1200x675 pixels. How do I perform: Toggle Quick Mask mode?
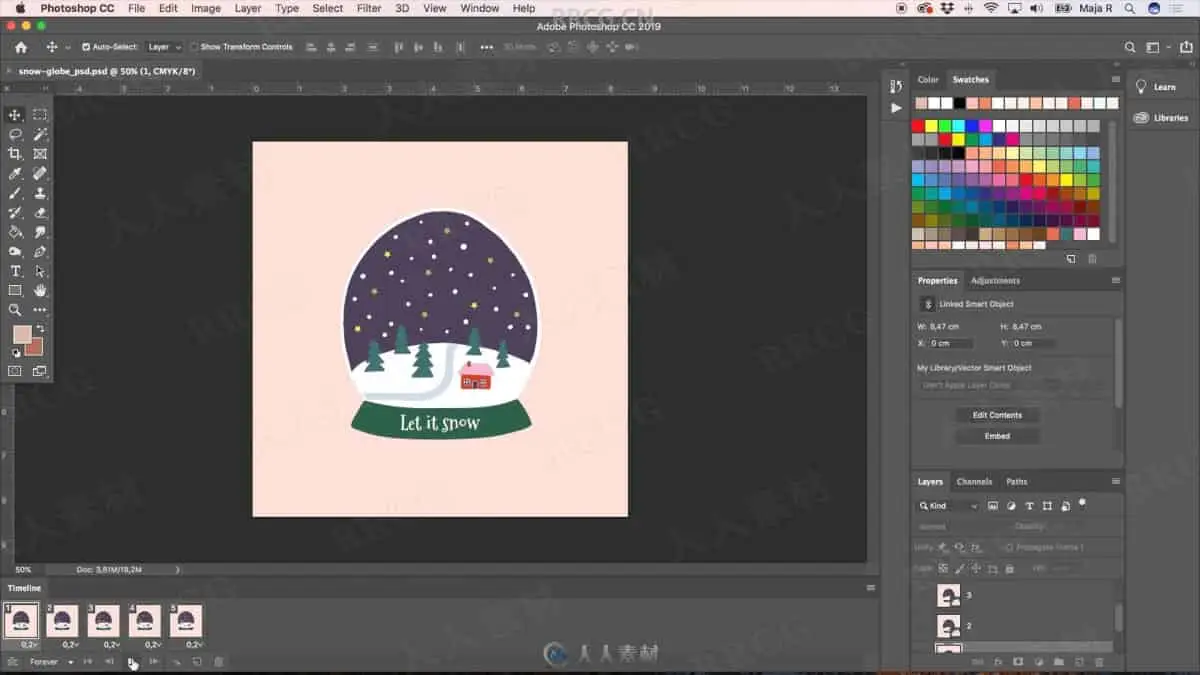(x=16, y=371)
